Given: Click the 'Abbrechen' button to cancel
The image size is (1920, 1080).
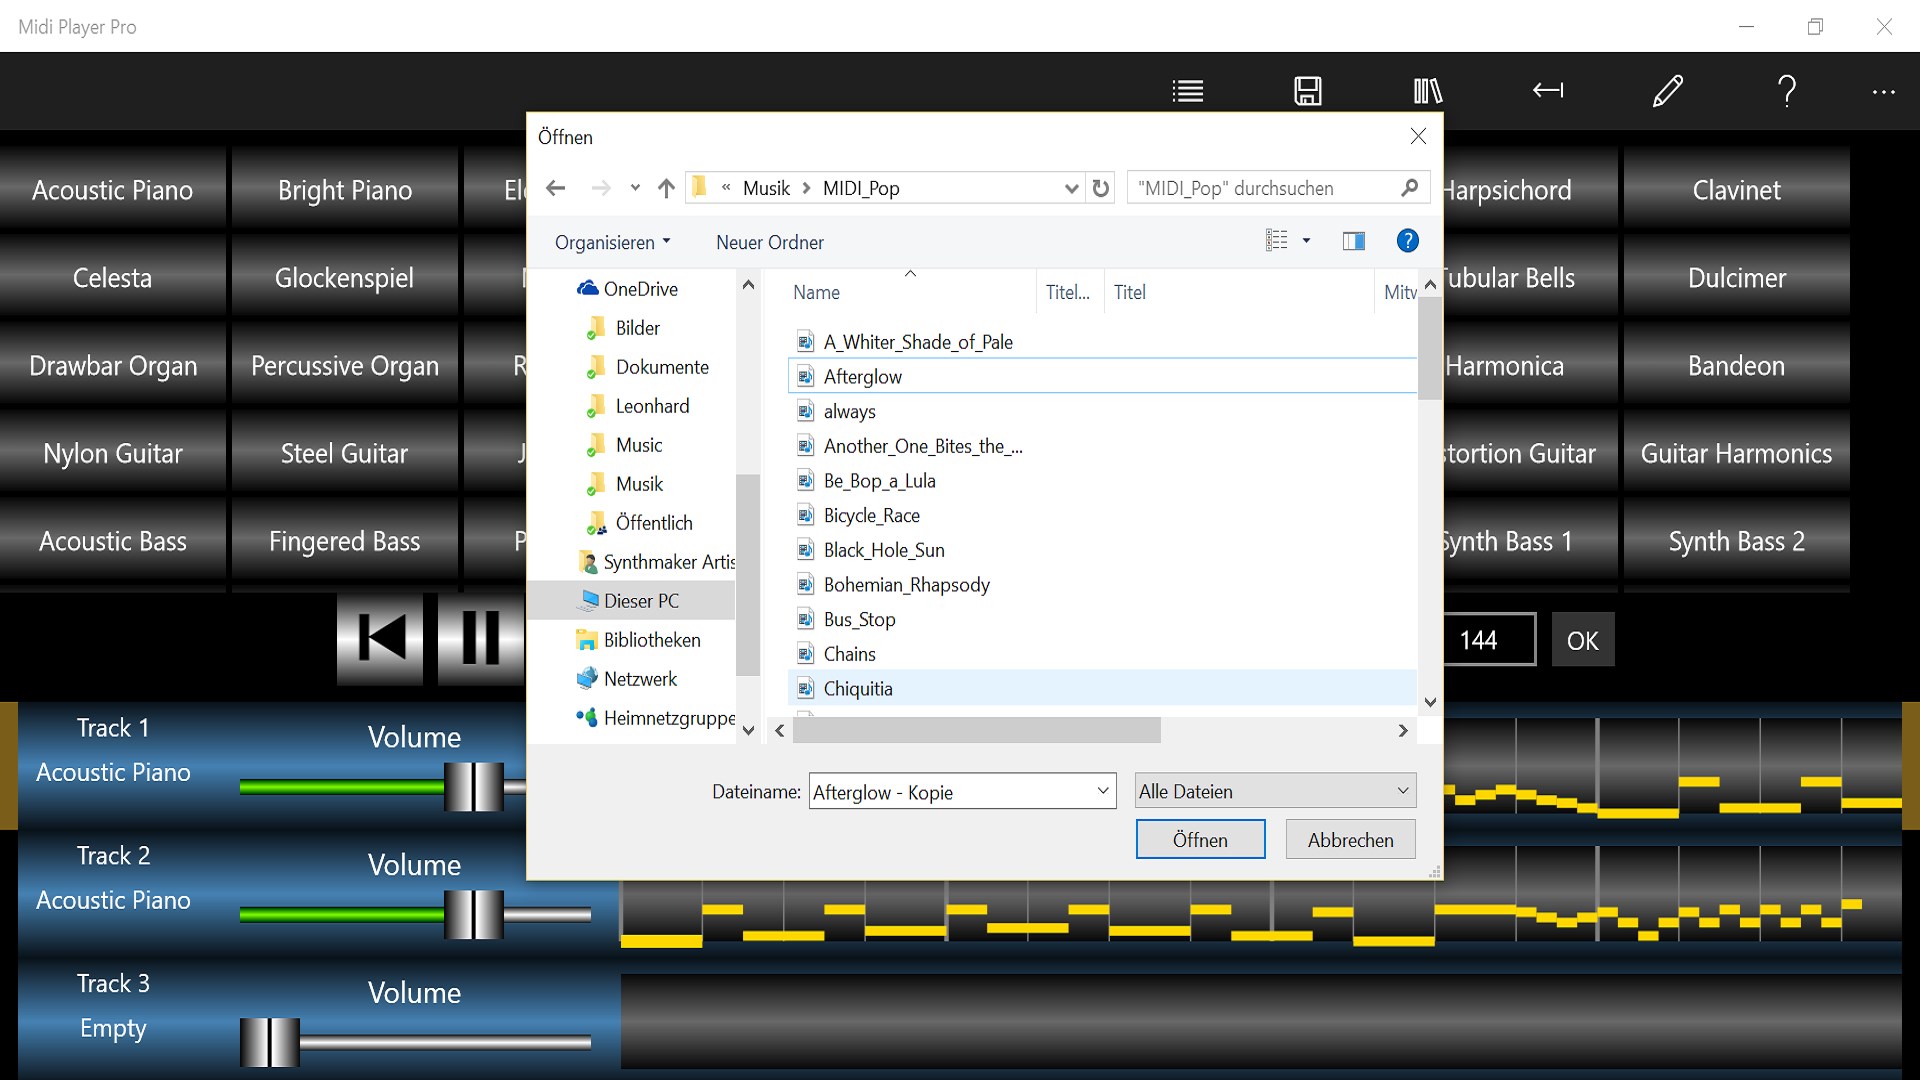Looking at the screenshot, I should point(1349,840).
